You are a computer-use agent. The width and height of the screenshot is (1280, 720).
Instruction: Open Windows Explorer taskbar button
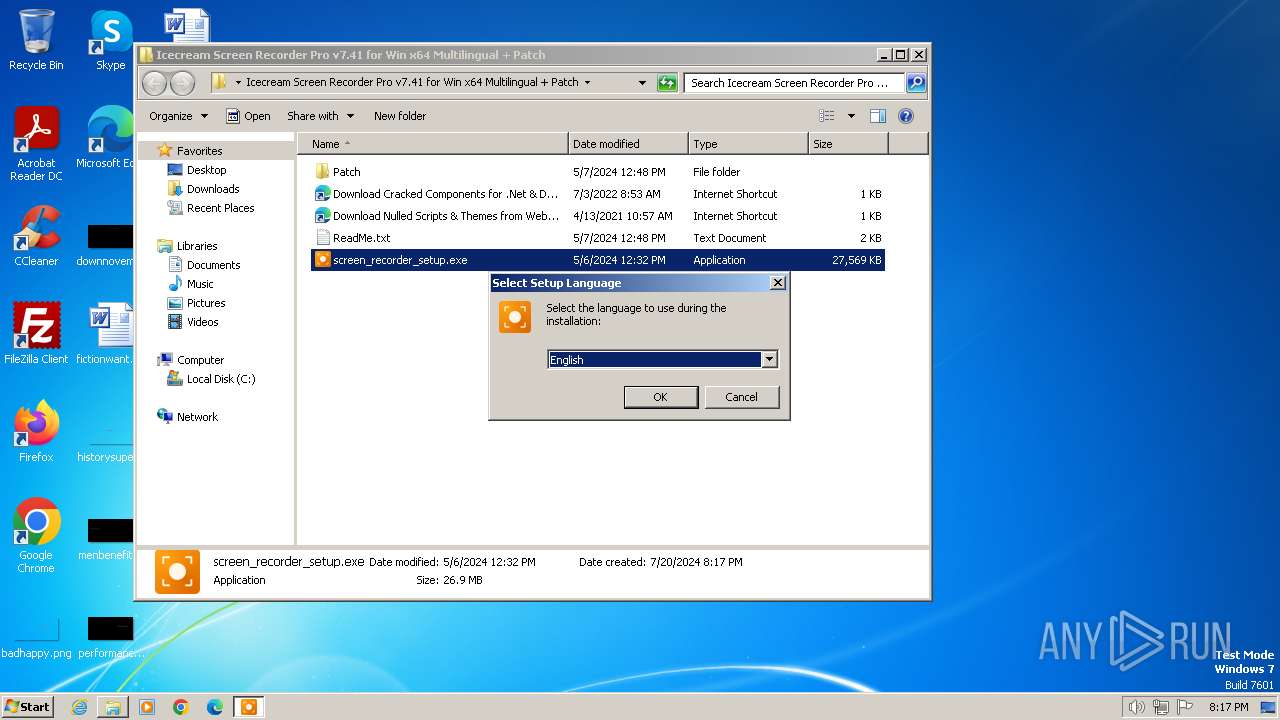[x=113, y=707]
